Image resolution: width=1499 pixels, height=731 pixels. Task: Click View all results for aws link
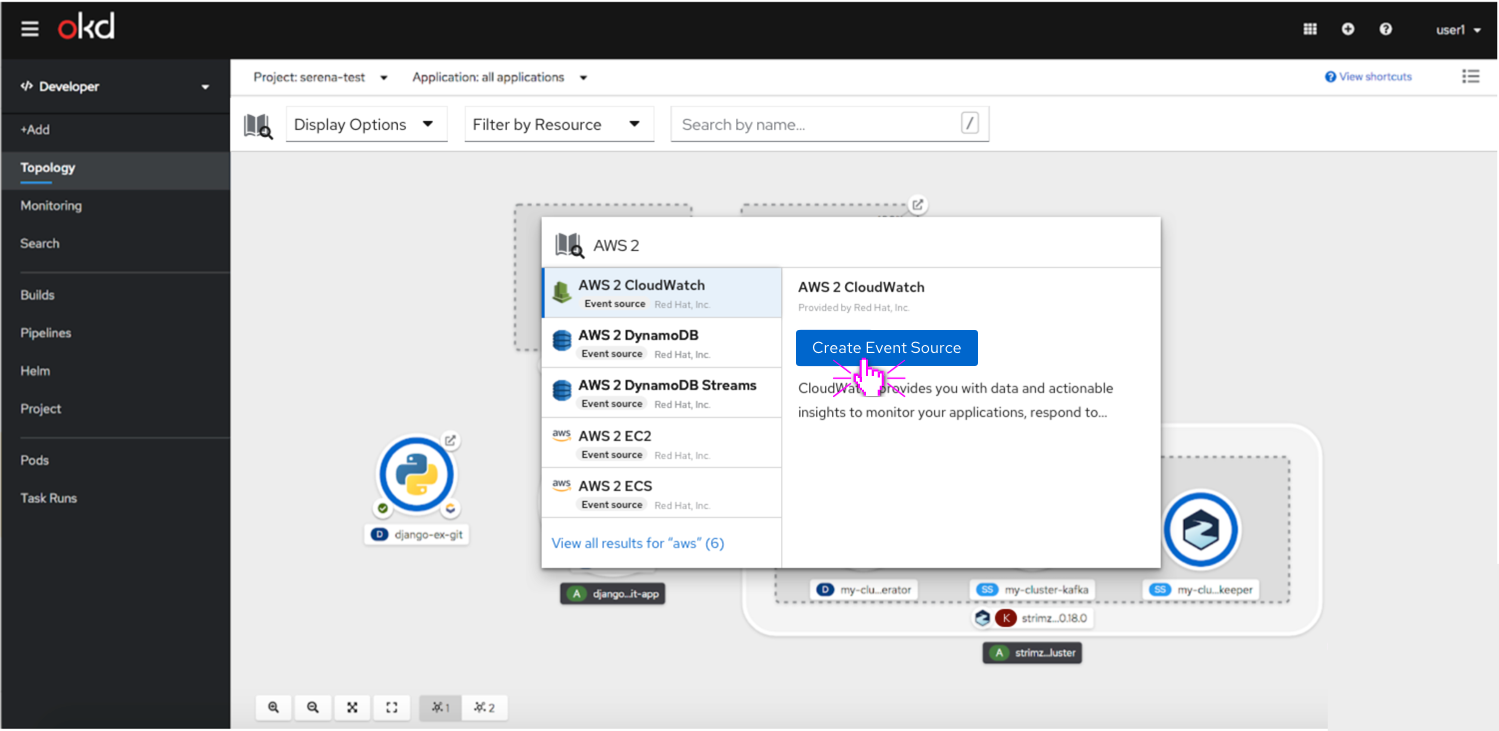(x=638, y=543)
